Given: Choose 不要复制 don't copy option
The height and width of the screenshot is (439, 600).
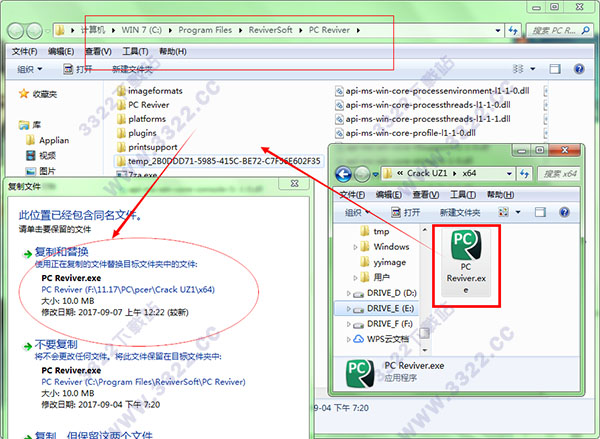Looking at the screenshot, I should tap(56, 344).
